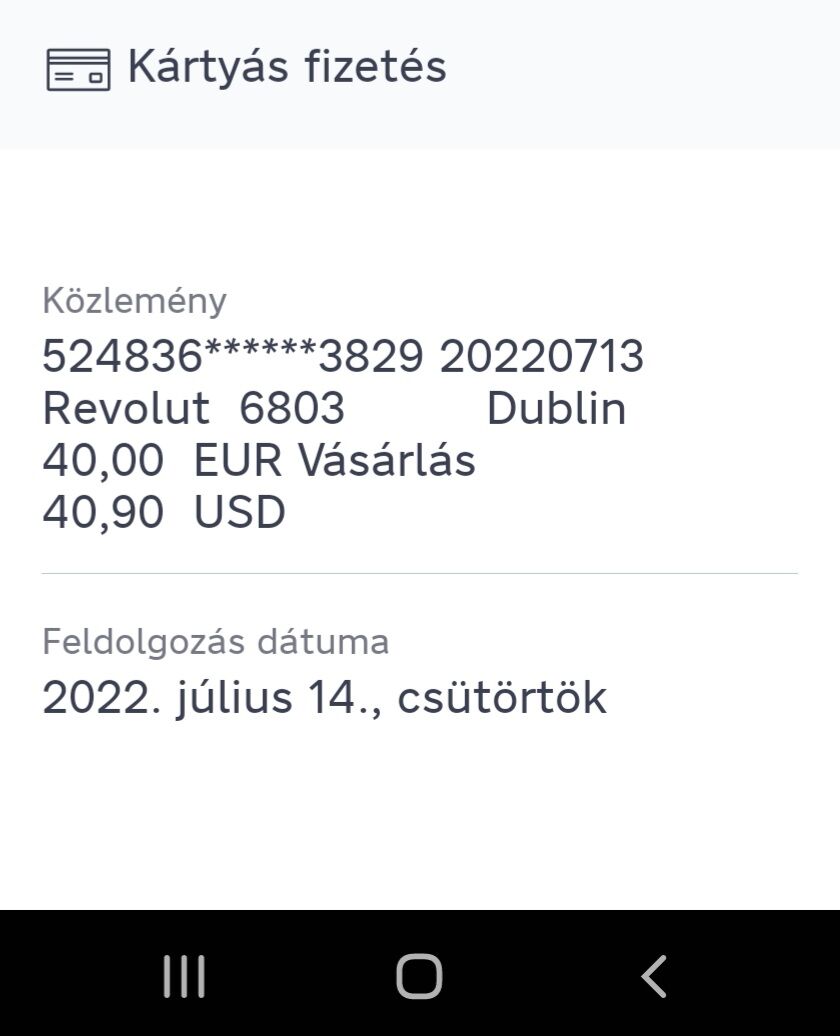Tap the word csütörtök
Viewport: 840px width, 1036px height.
[x=502, y=698]
